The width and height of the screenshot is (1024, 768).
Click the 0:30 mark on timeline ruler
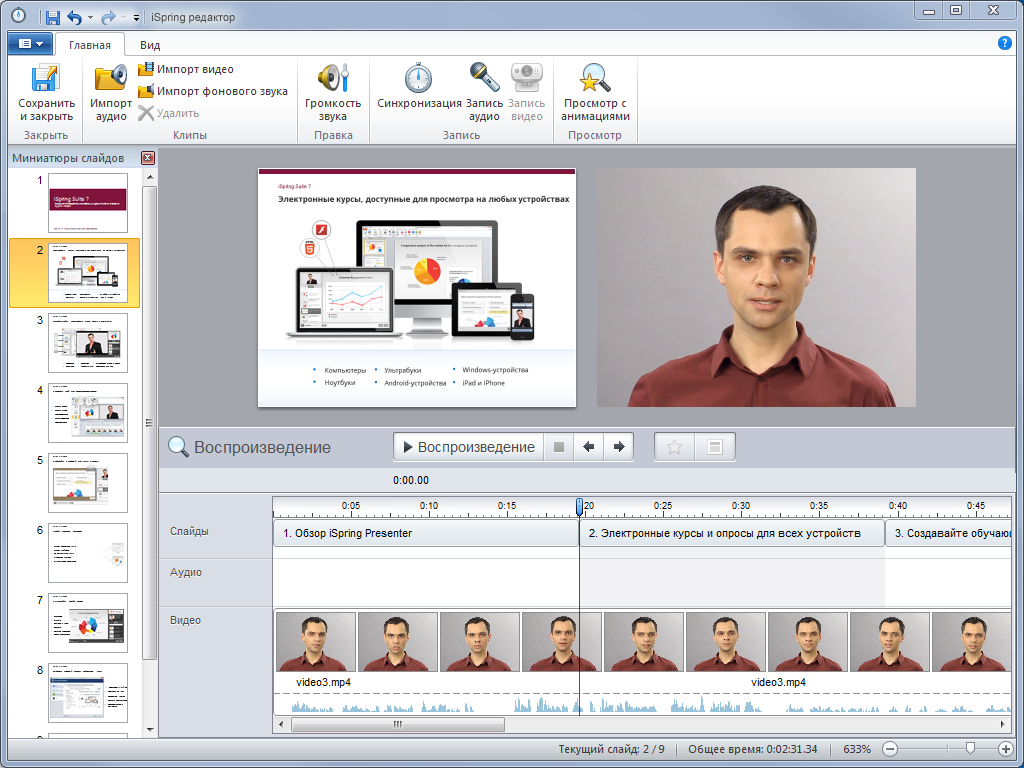pos(741,505)
